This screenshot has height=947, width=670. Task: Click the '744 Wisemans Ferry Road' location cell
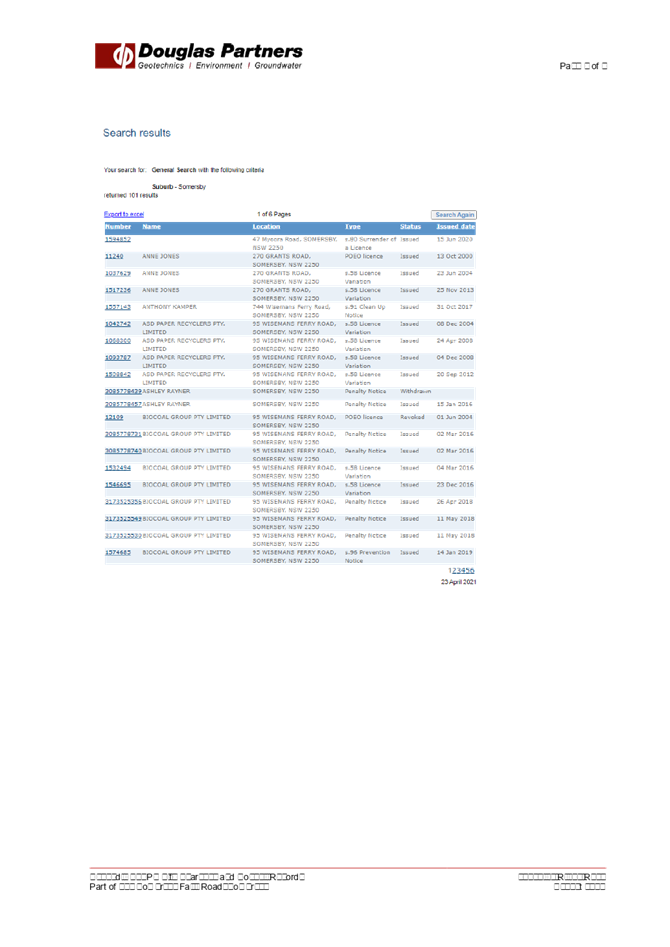point(291,312)
